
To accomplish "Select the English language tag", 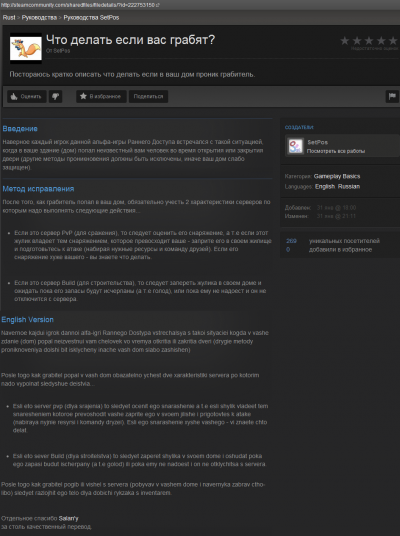I will tap(325, 186).
